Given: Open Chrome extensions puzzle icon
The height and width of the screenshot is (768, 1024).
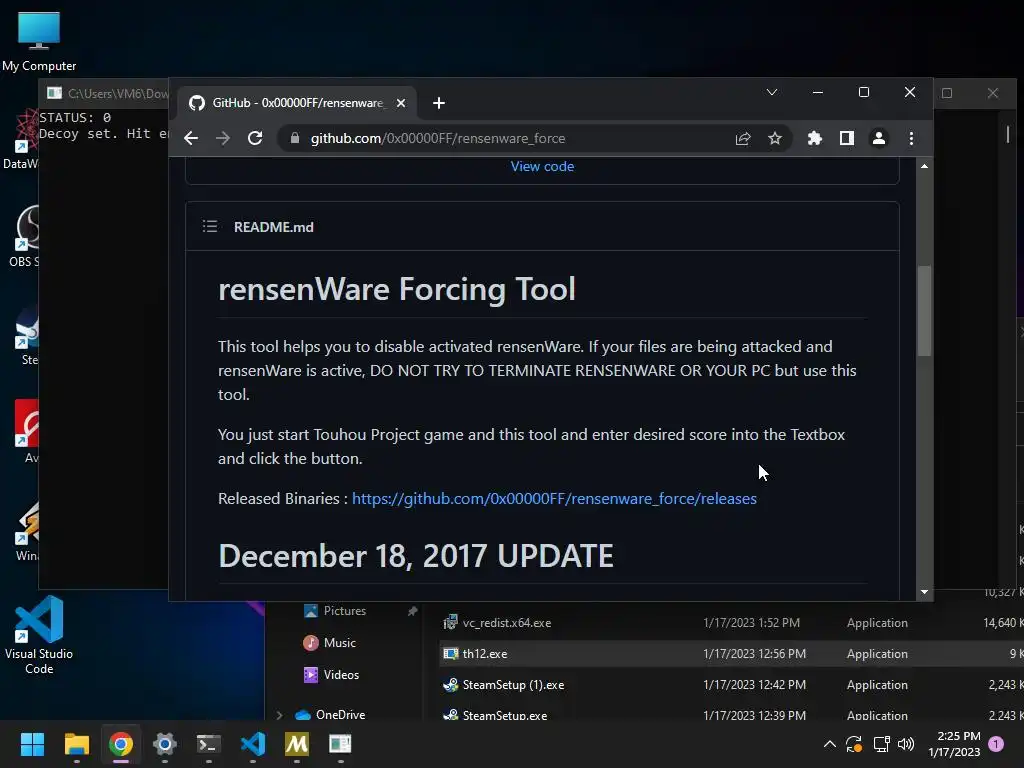Looking at the screenshot, I should 814,138.
